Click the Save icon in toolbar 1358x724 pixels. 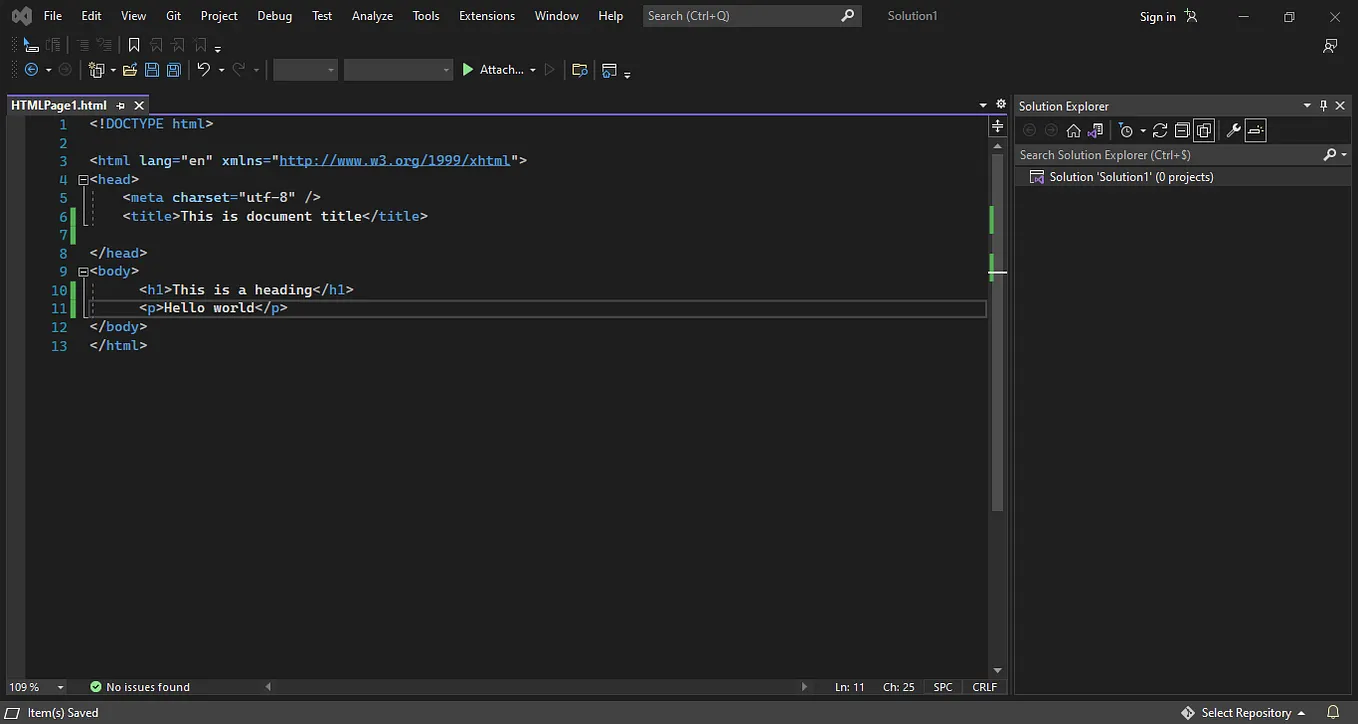pyautogui.click(x=152, y=70)
